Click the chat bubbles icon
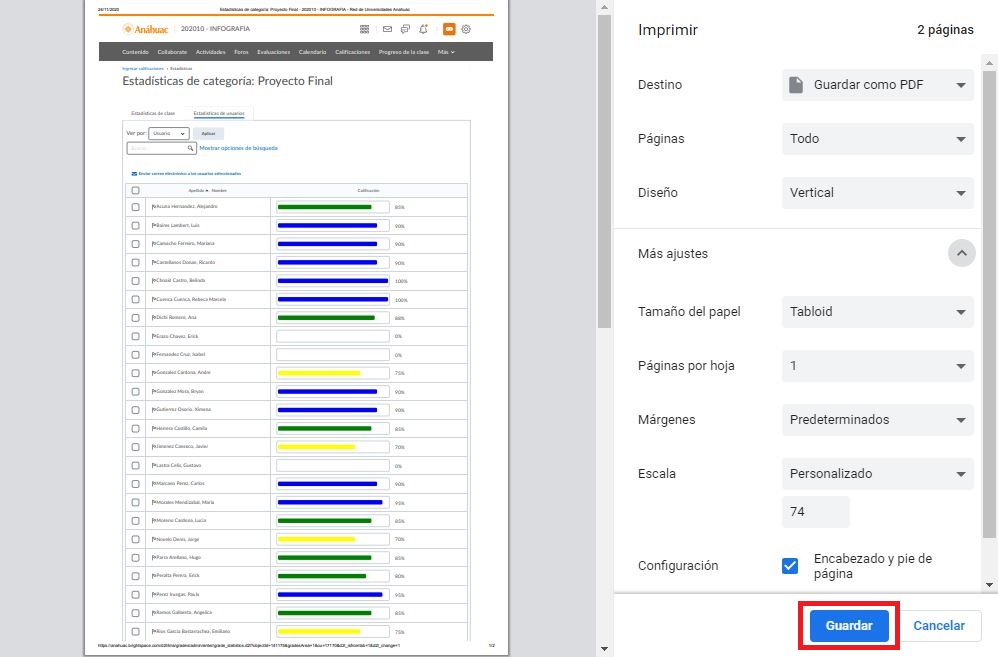Screen dimensions: 998x657 click(405, 29)
